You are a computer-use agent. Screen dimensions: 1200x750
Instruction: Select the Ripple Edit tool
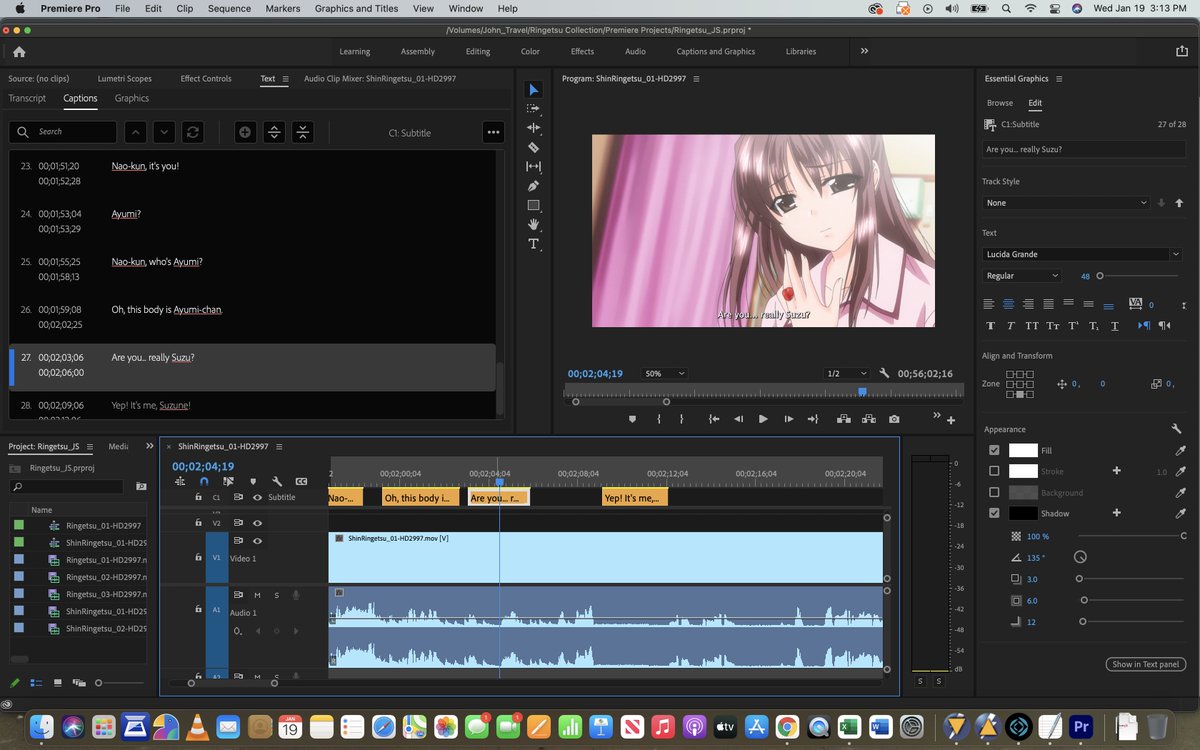point(533,128)
